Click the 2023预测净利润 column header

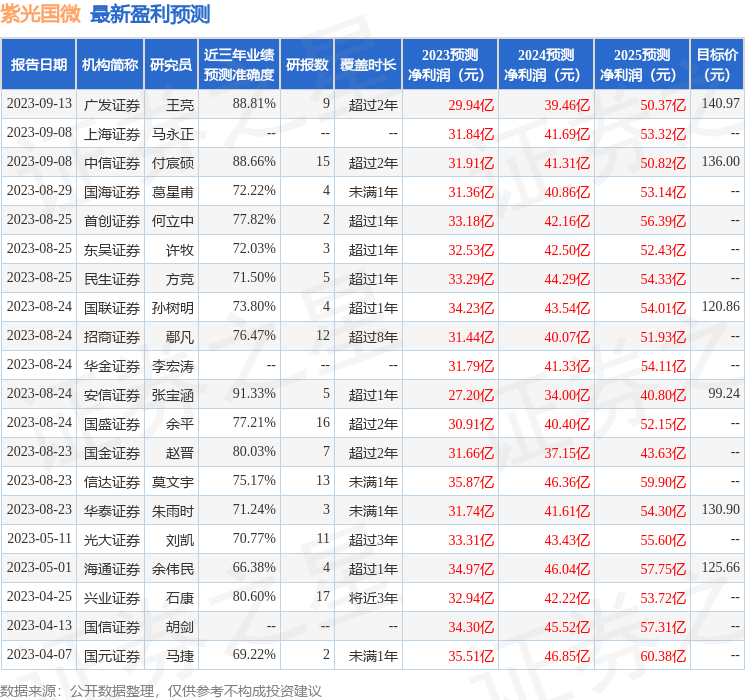pos(449,65)
